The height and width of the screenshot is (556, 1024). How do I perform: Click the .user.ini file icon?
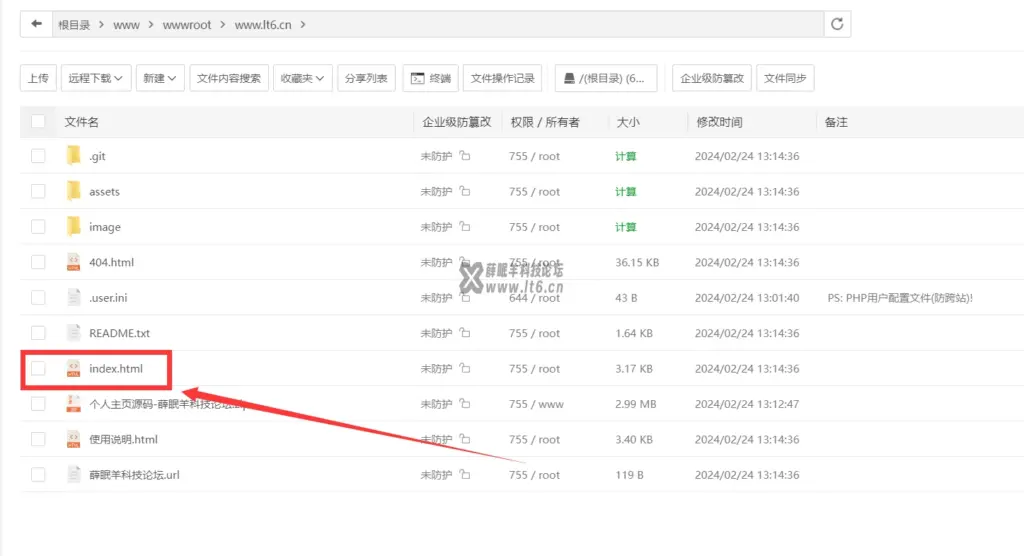pos(73,297)
